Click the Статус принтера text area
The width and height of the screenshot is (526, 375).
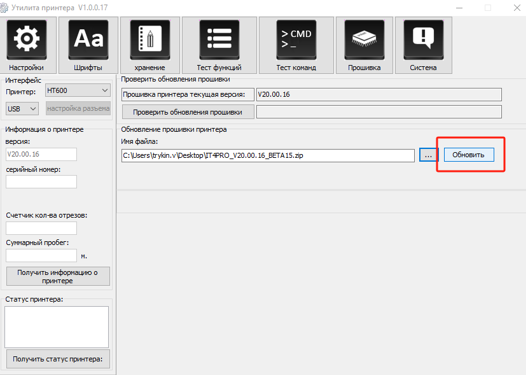point(56,327)
